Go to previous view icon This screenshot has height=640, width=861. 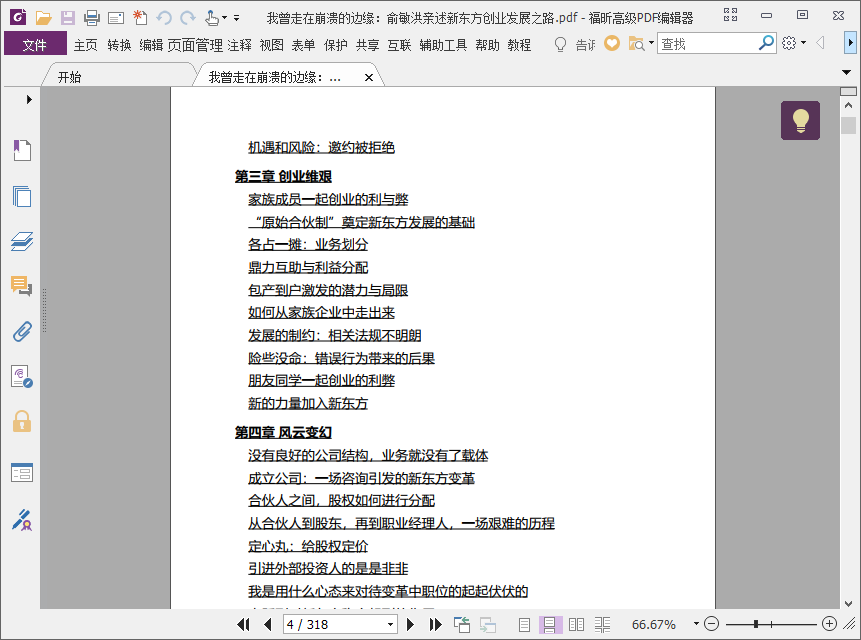(x=462, y=624)
